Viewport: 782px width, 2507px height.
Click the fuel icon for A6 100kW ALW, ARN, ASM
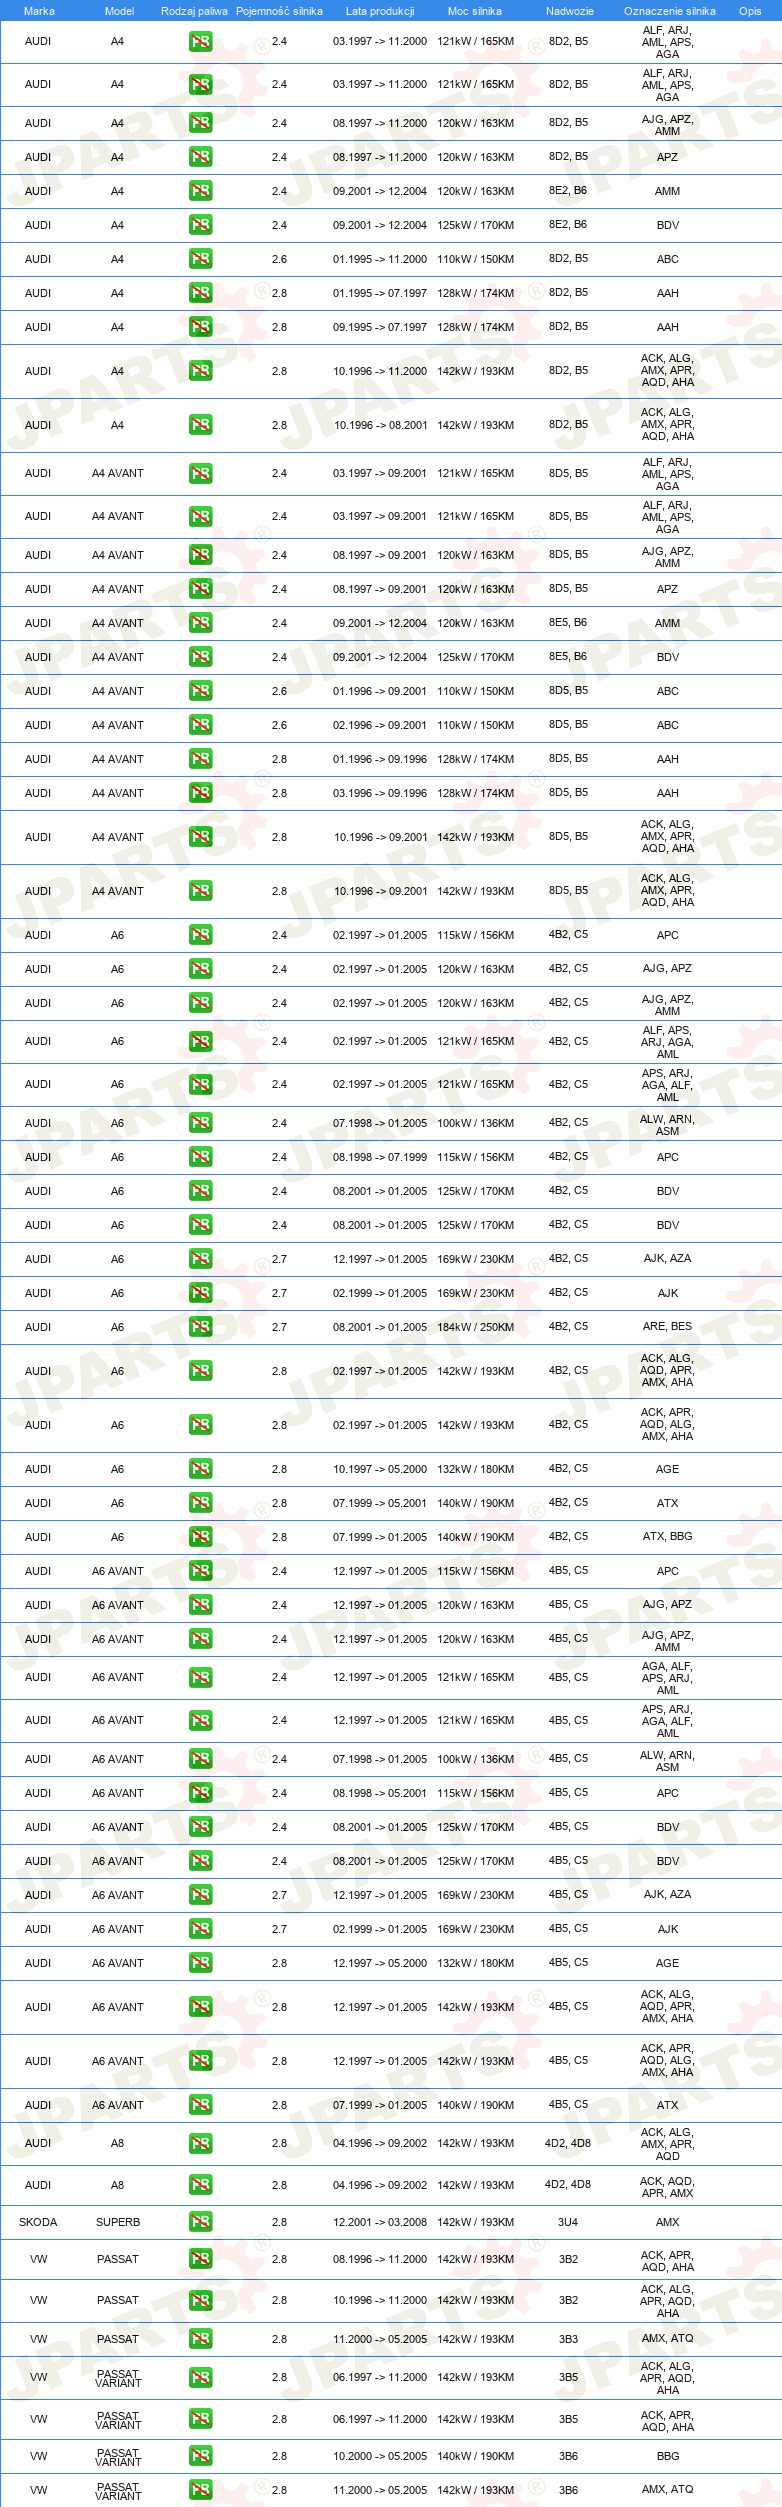click(200, 1123)
